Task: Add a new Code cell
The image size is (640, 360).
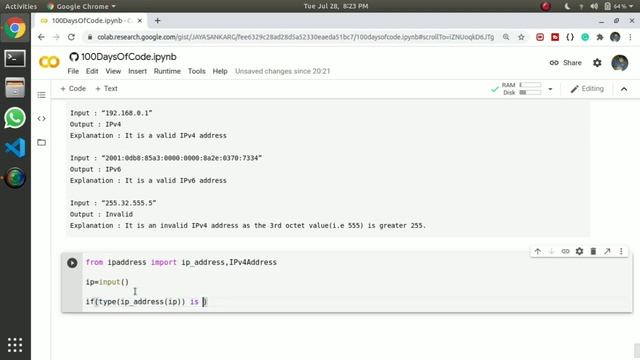Action: pos(73,89)
